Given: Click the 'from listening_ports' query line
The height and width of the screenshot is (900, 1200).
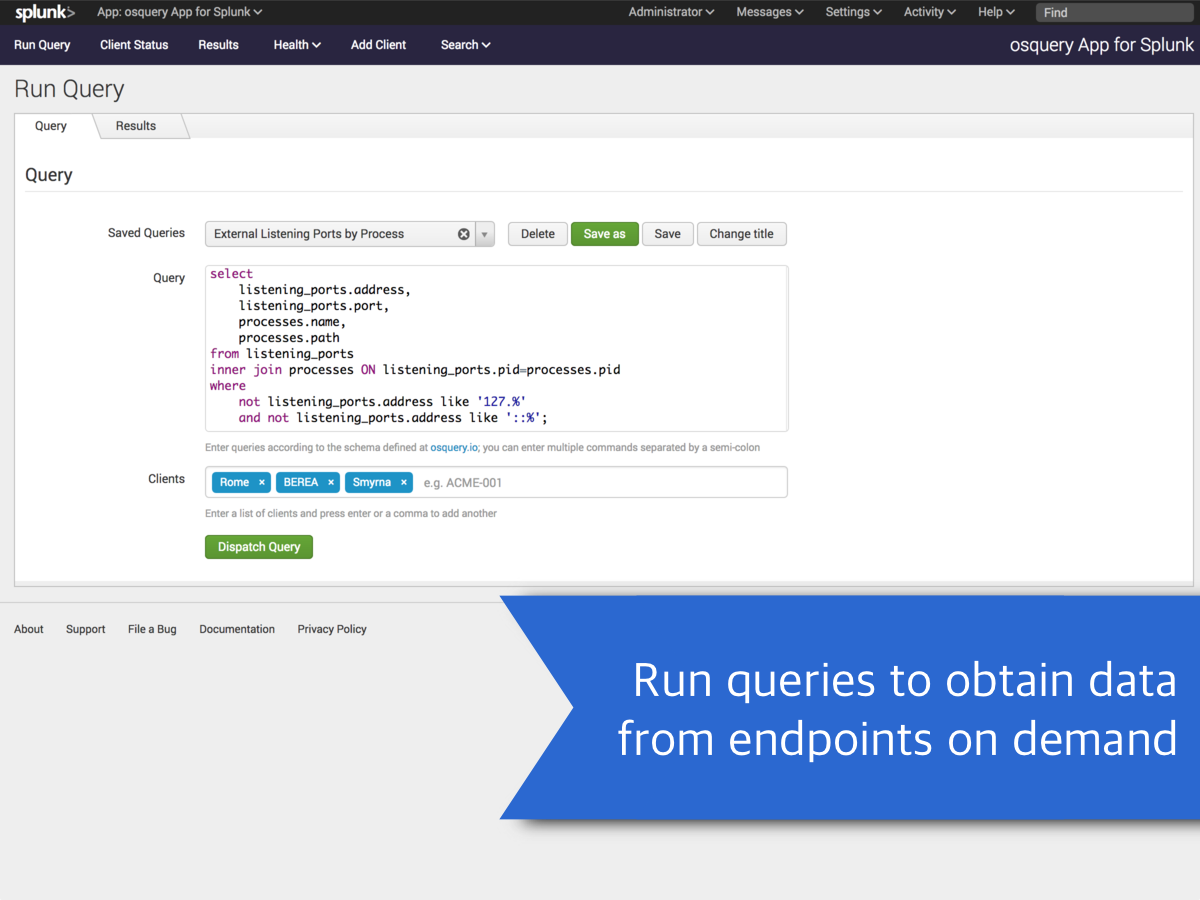Looking at the screenshot, I should coord(282,354).
